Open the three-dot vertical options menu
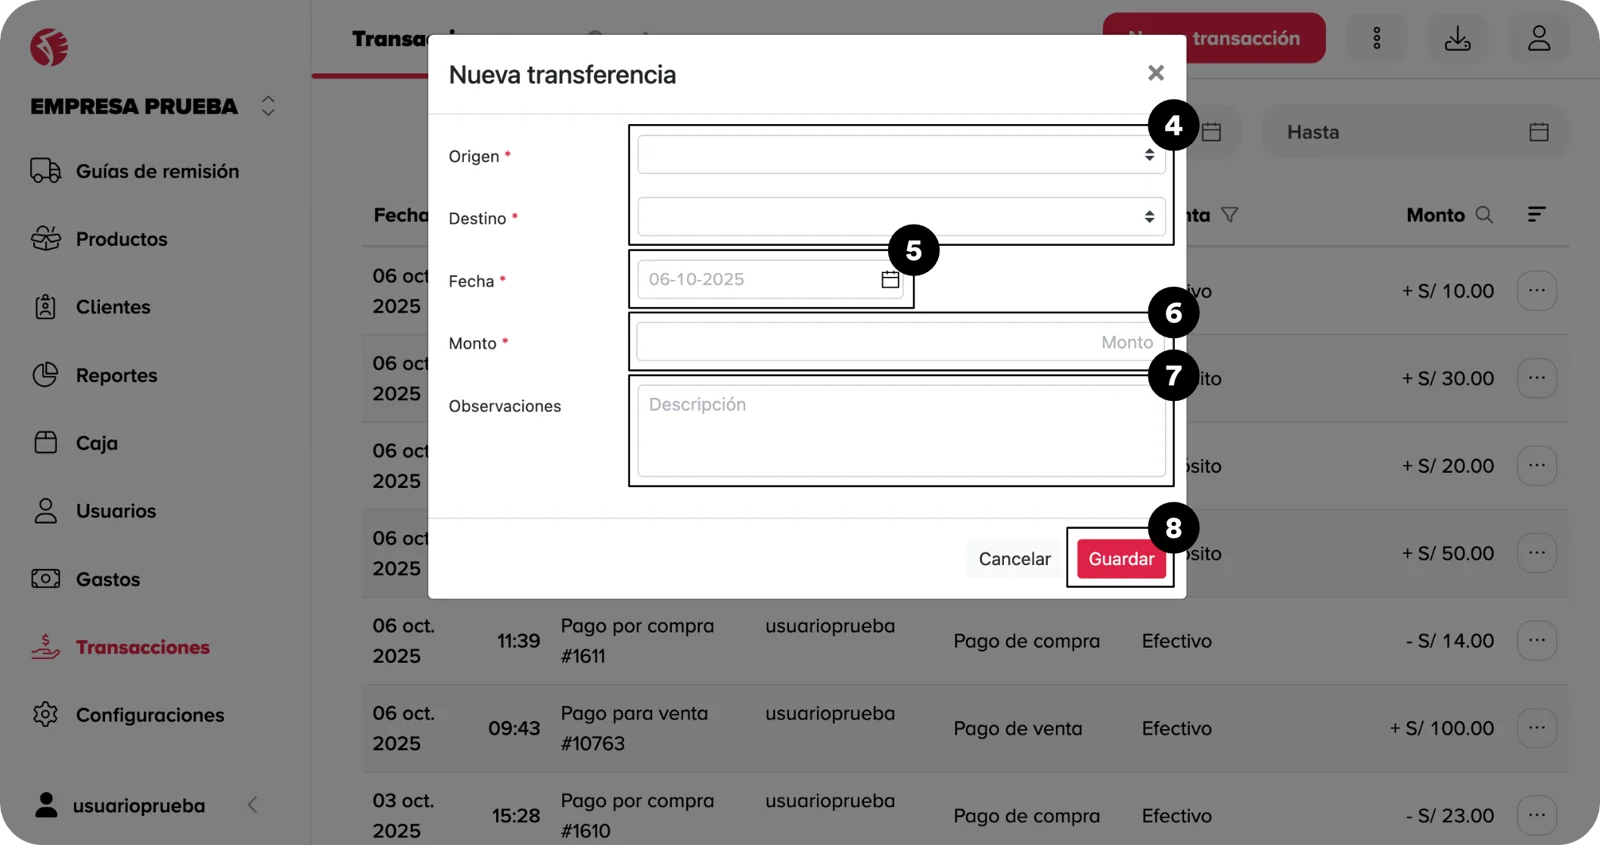Image resolution: width=1600 pixels, height=845 pixels. click(1376, 39)
